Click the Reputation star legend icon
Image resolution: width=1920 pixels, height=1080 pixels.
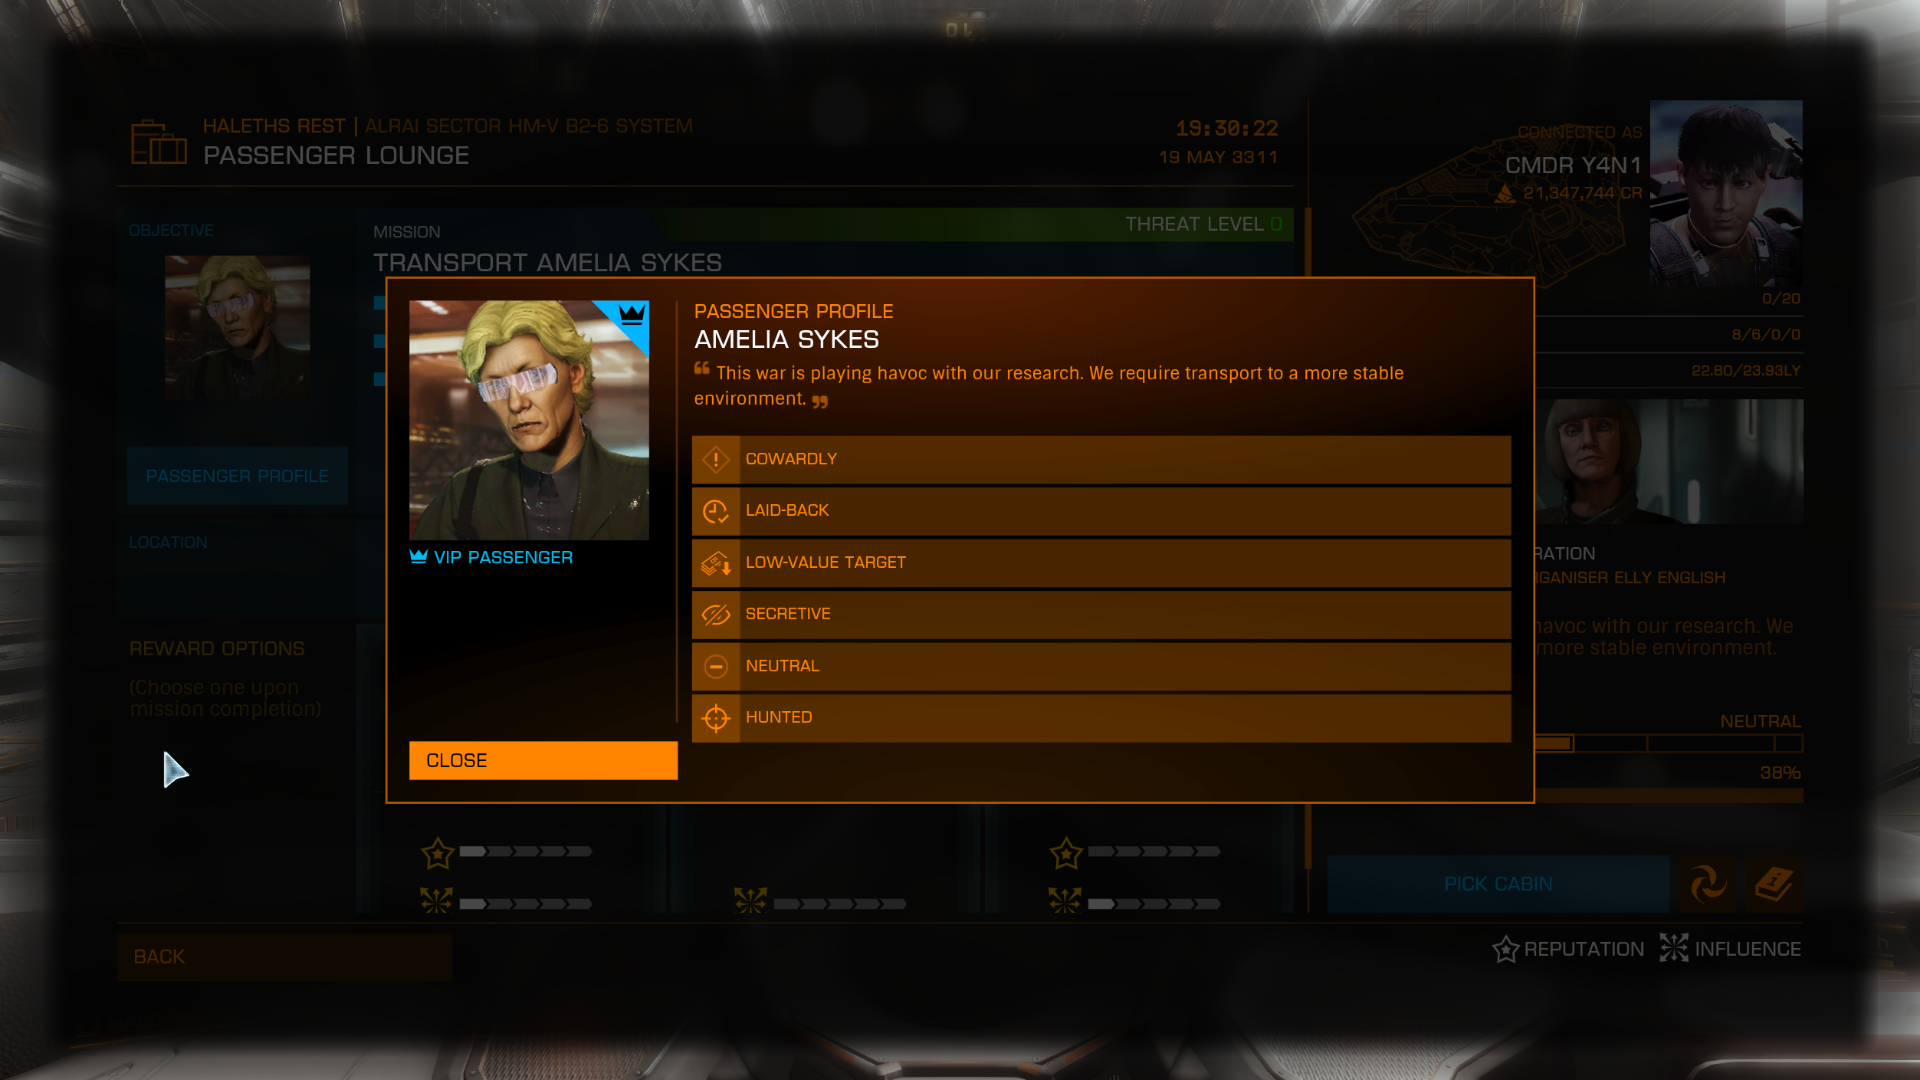(x=1506, y=949)
